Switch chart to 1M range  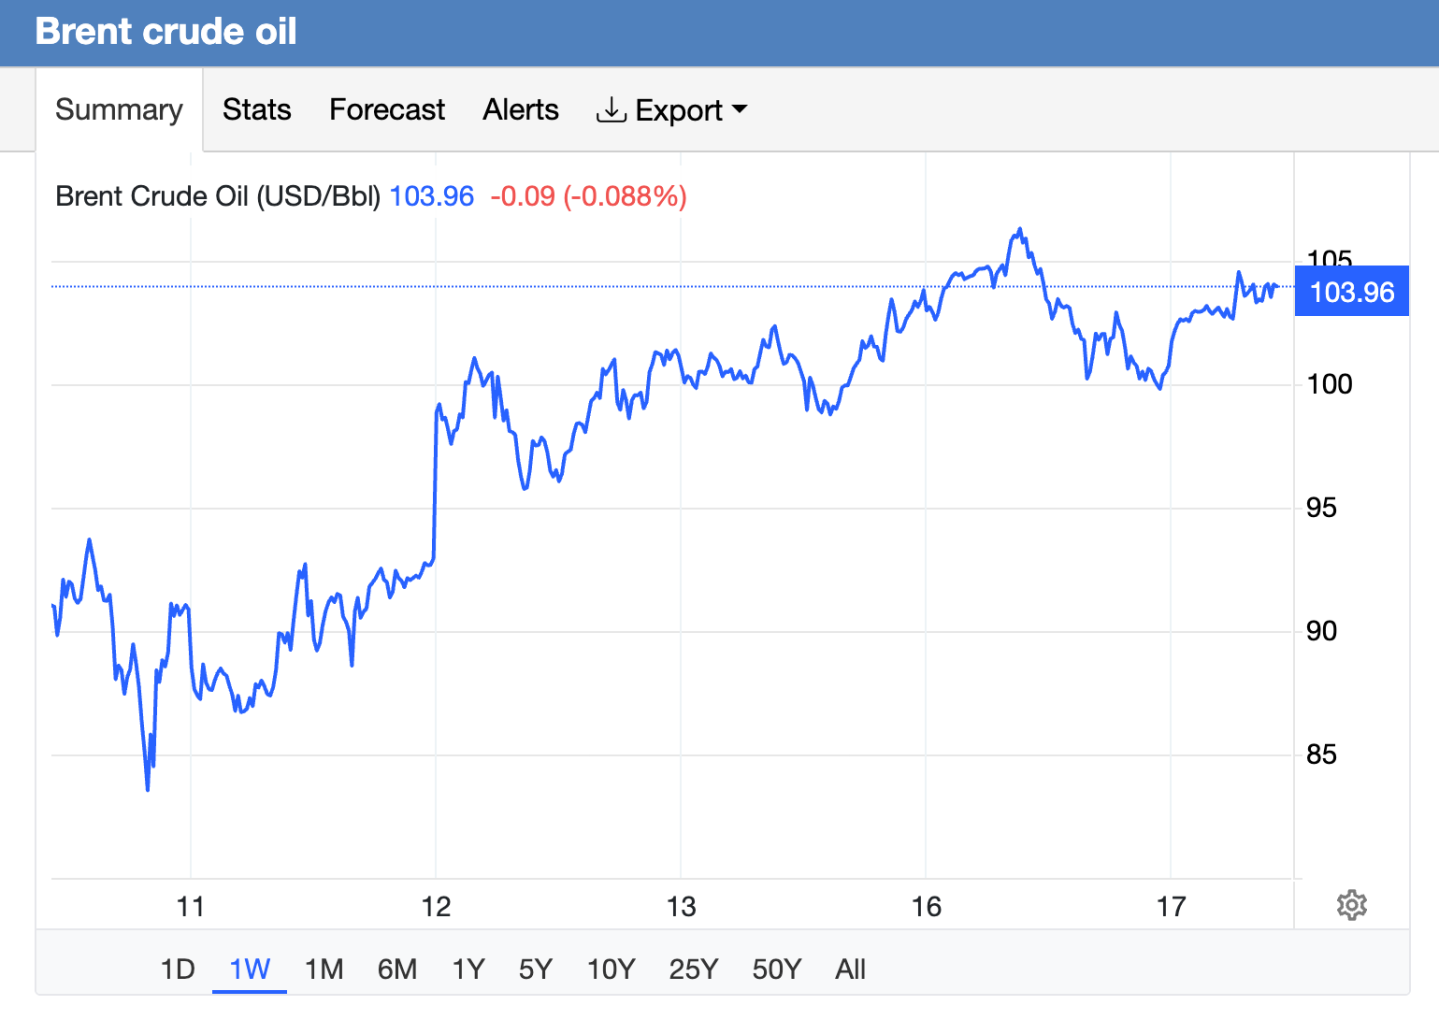324,969
